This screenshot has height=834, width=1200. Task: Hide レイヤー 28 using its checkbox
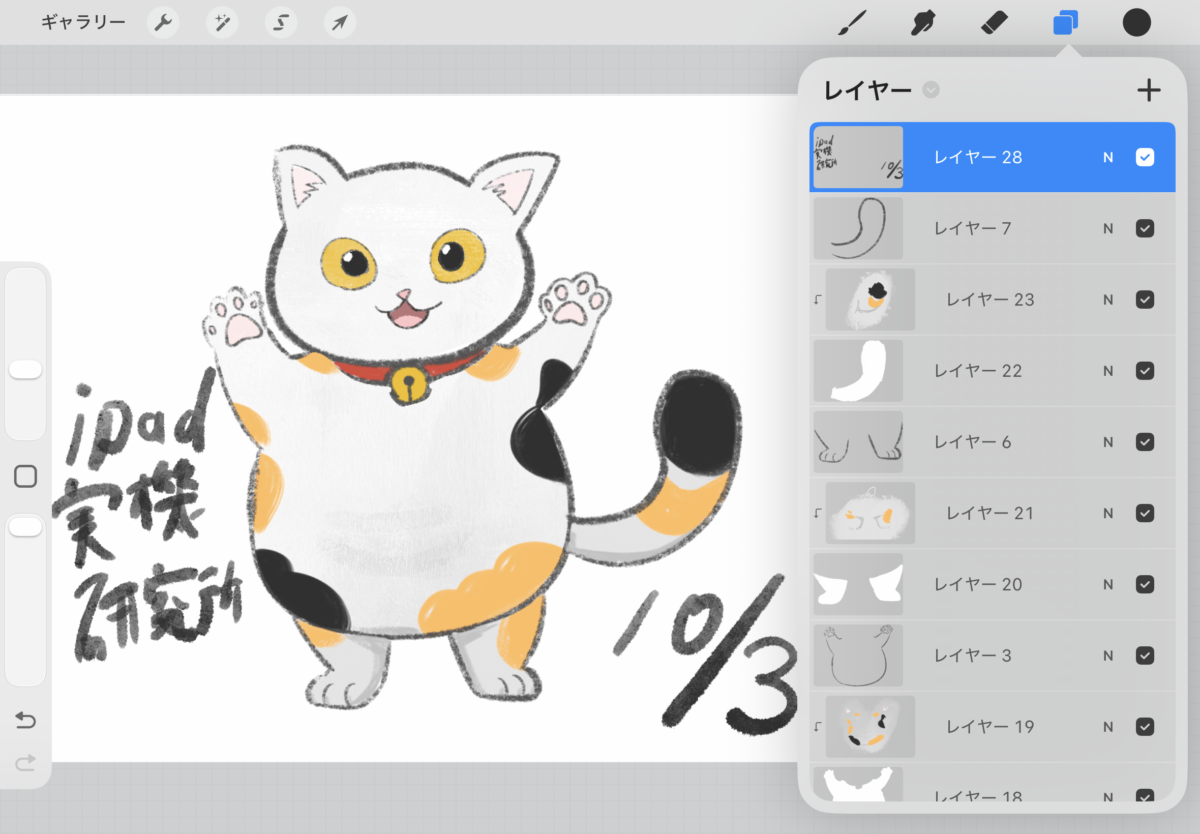[1145, 157]
